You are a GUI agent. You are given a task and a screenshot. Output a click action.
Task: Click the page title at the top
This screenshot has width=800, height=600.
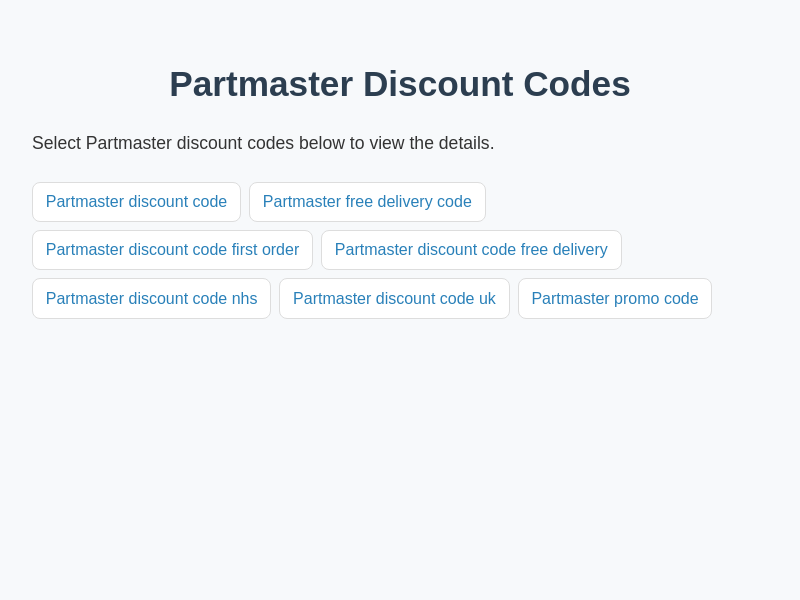click(x=400, y=84)
